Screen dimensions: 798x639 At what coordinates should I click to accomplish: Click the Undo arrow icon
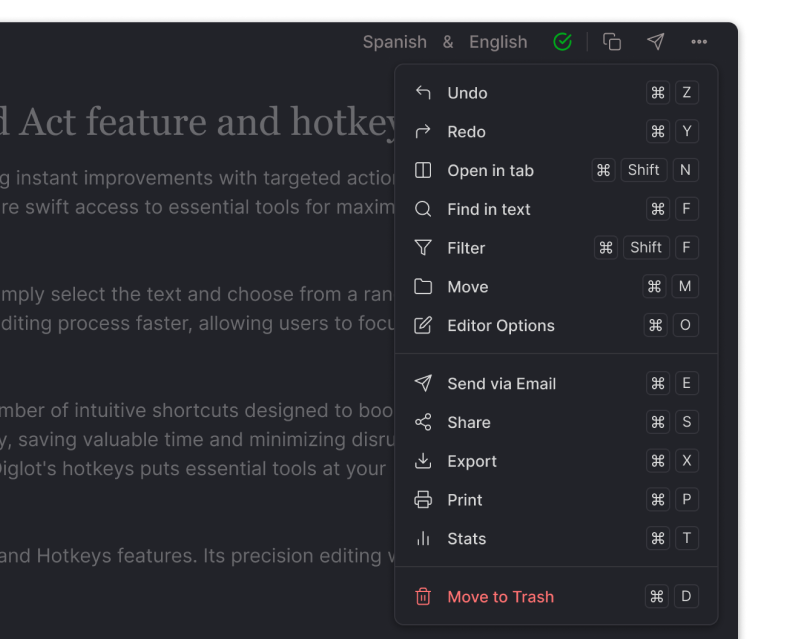423,93
